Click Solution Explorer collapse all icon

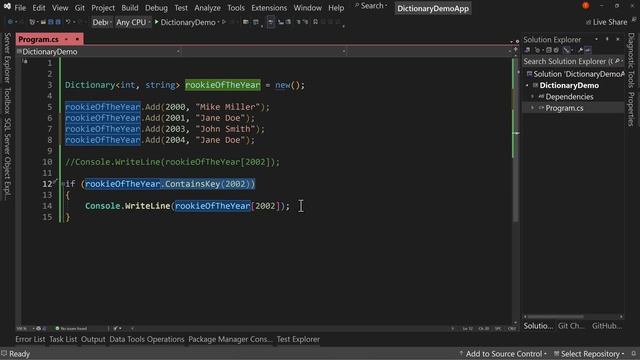coord(549,50)
